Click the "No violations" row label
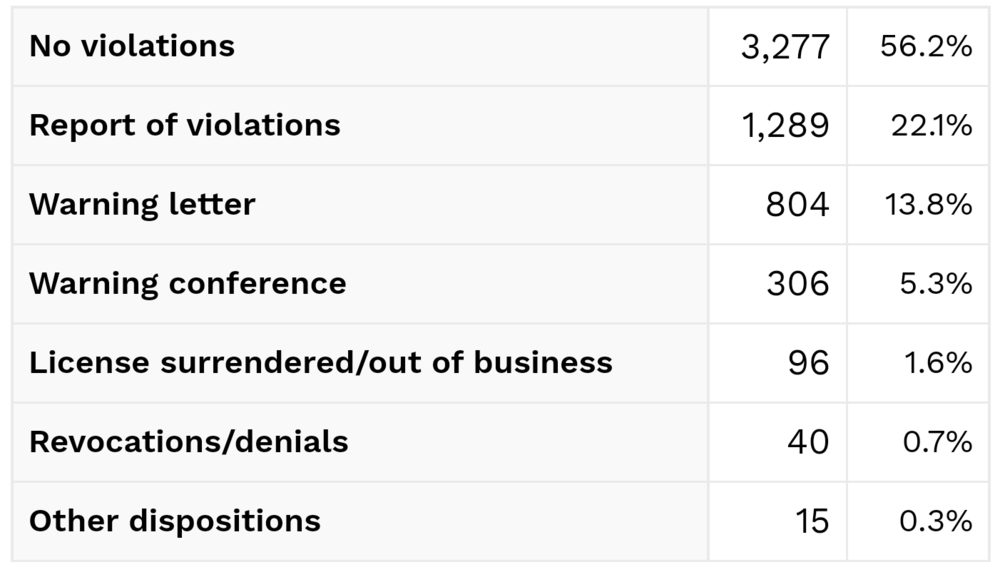Image resolution: width=1000 pixels, height=567 pixels. [132, 46]
